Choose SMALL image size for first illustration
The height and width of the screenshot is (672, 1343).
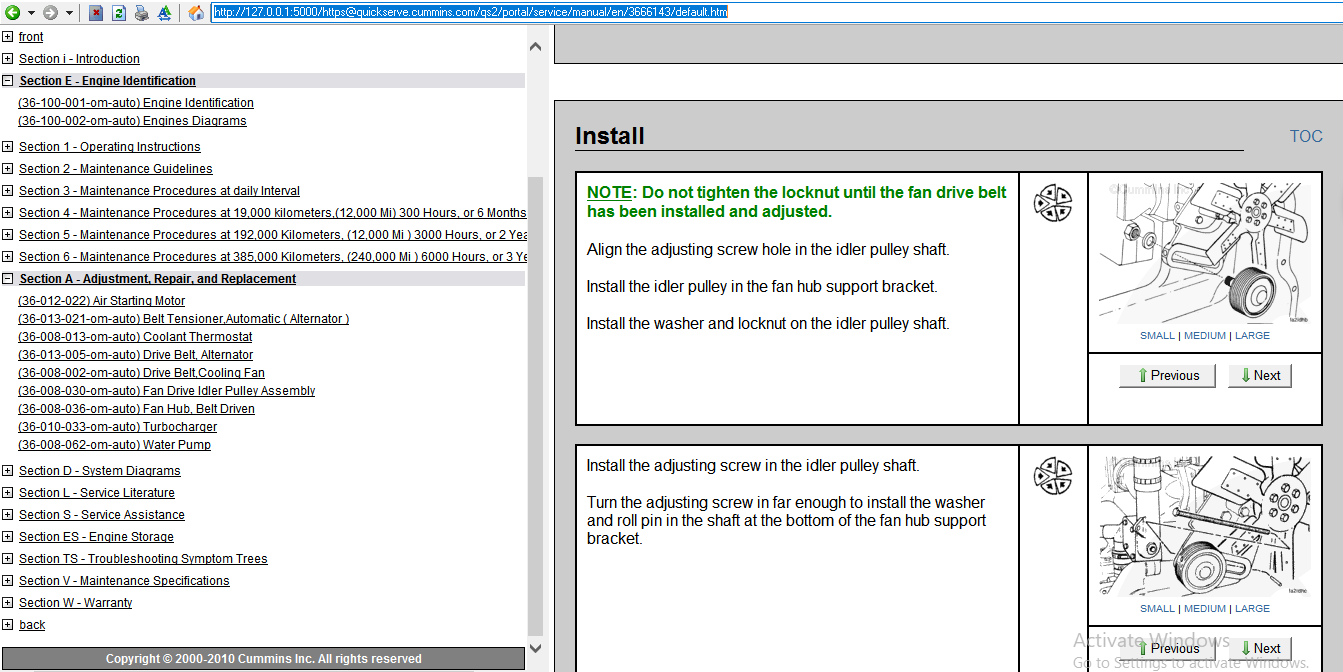[1157, 336]
